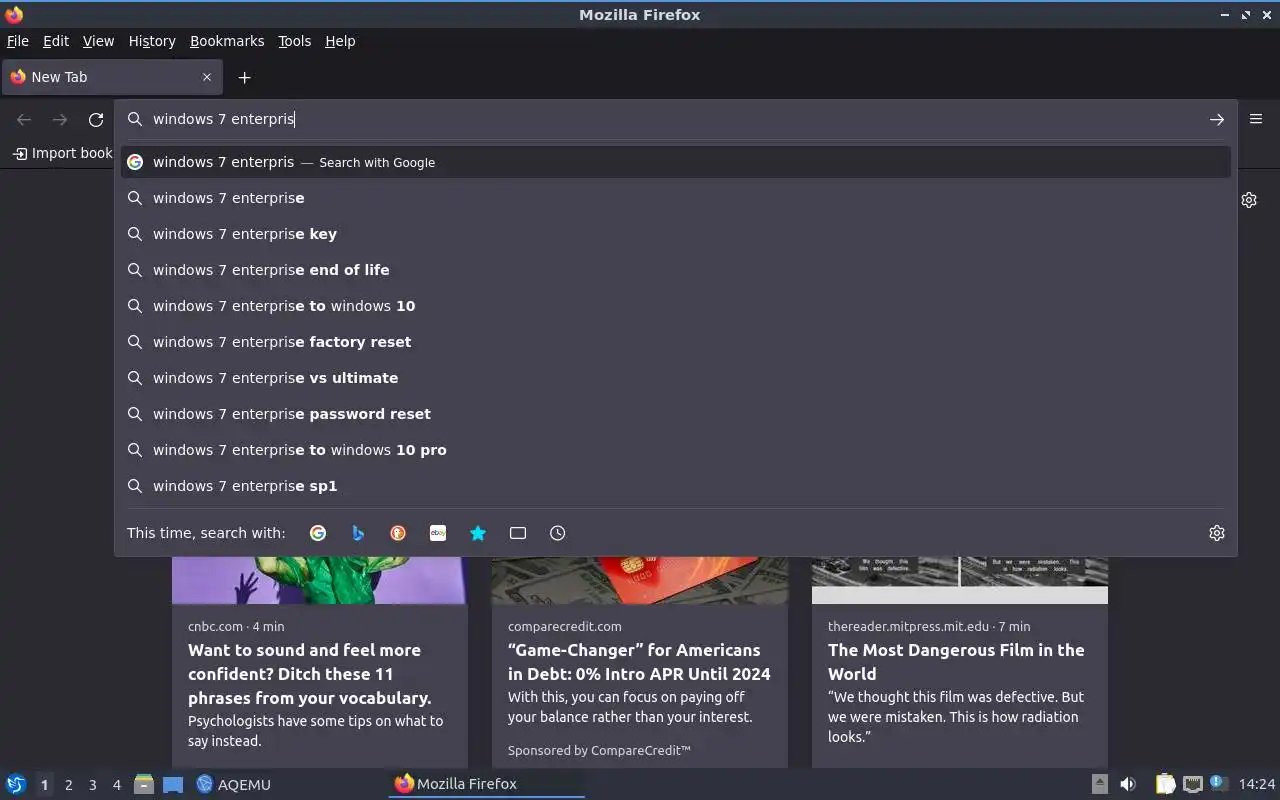1280x800 pixels.
Task: Open the Tools menu
Action: [x=295, y=41]
